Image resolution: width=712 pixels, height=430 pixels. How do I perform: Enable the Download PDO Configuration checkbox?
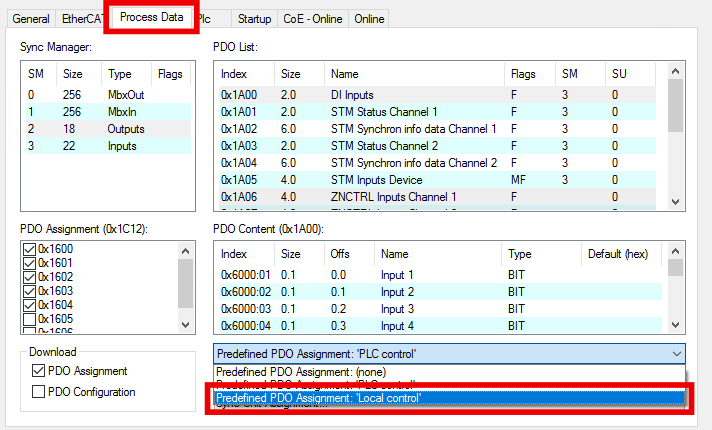(x=39, y=391)
